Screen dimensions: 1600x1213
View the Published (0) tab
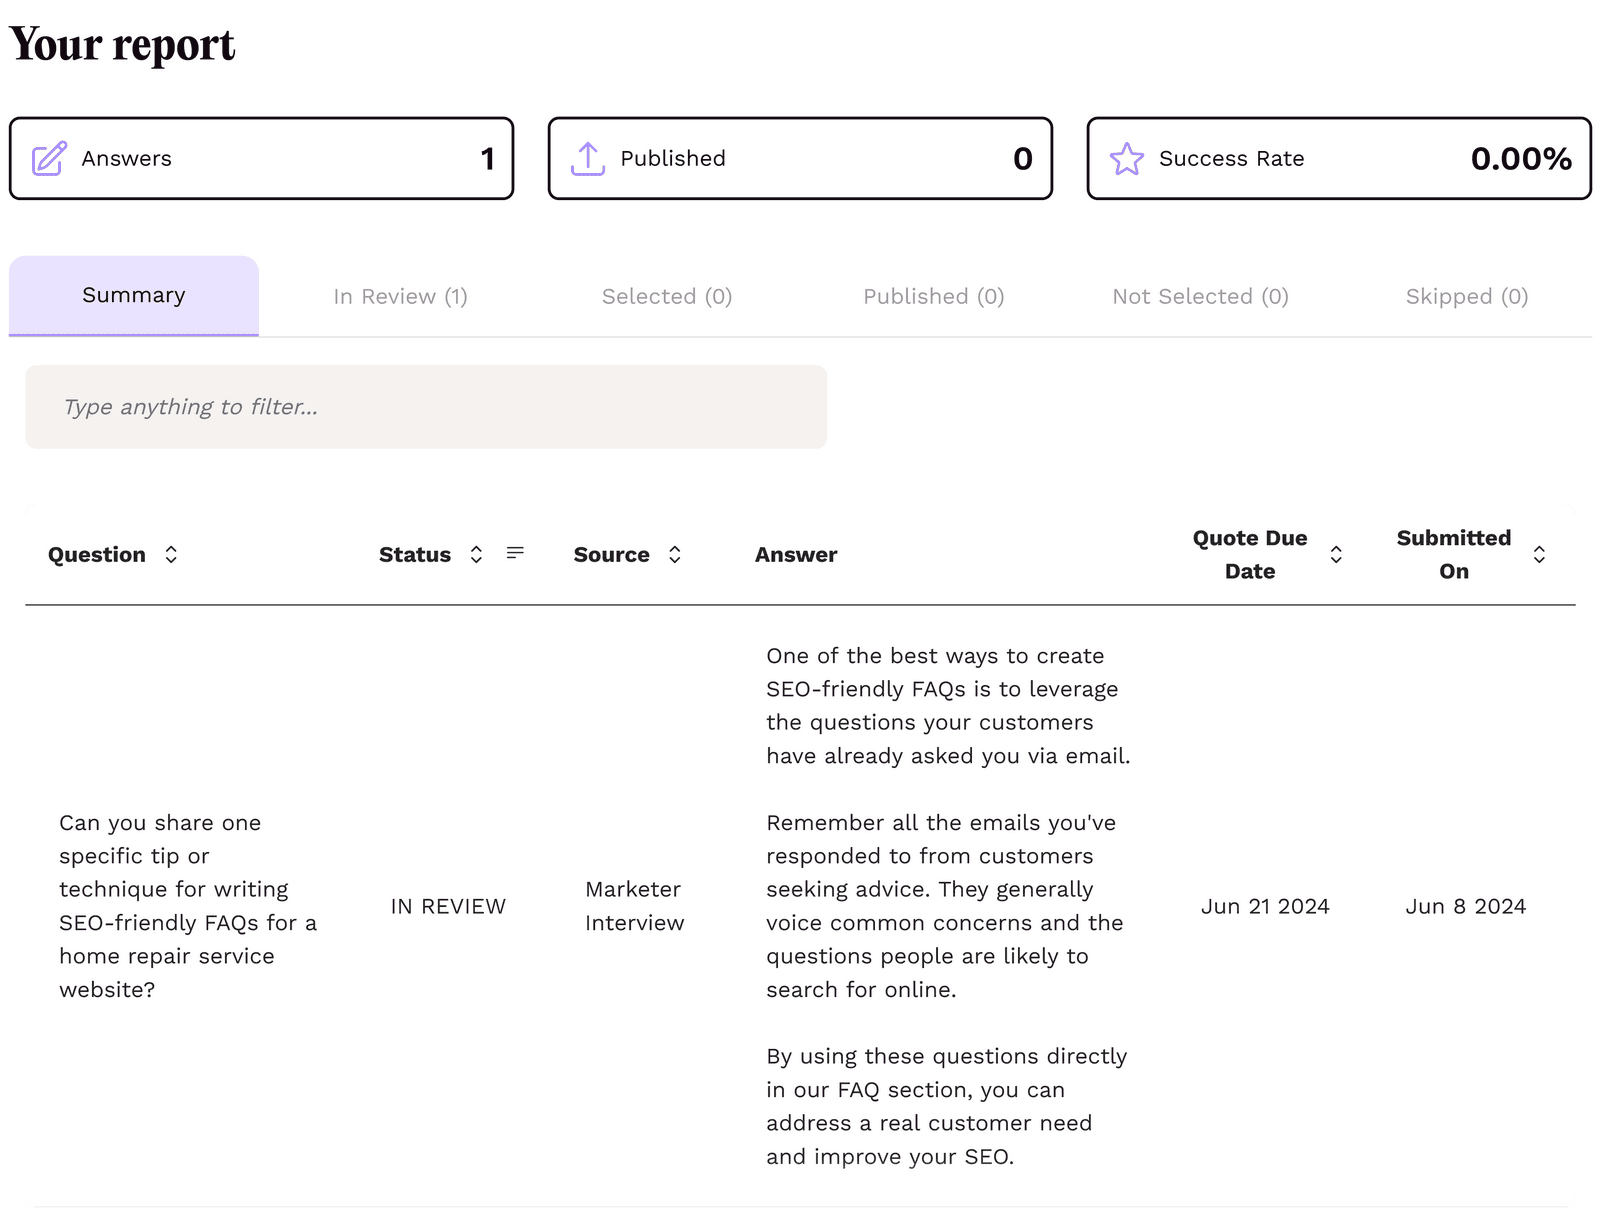point(933,296)
